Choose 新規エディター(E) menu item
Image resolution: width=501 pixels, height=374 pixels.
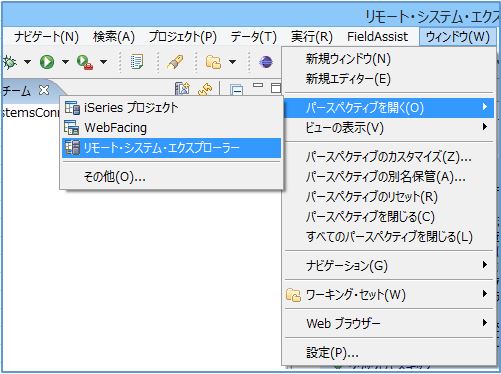point(389,79)
